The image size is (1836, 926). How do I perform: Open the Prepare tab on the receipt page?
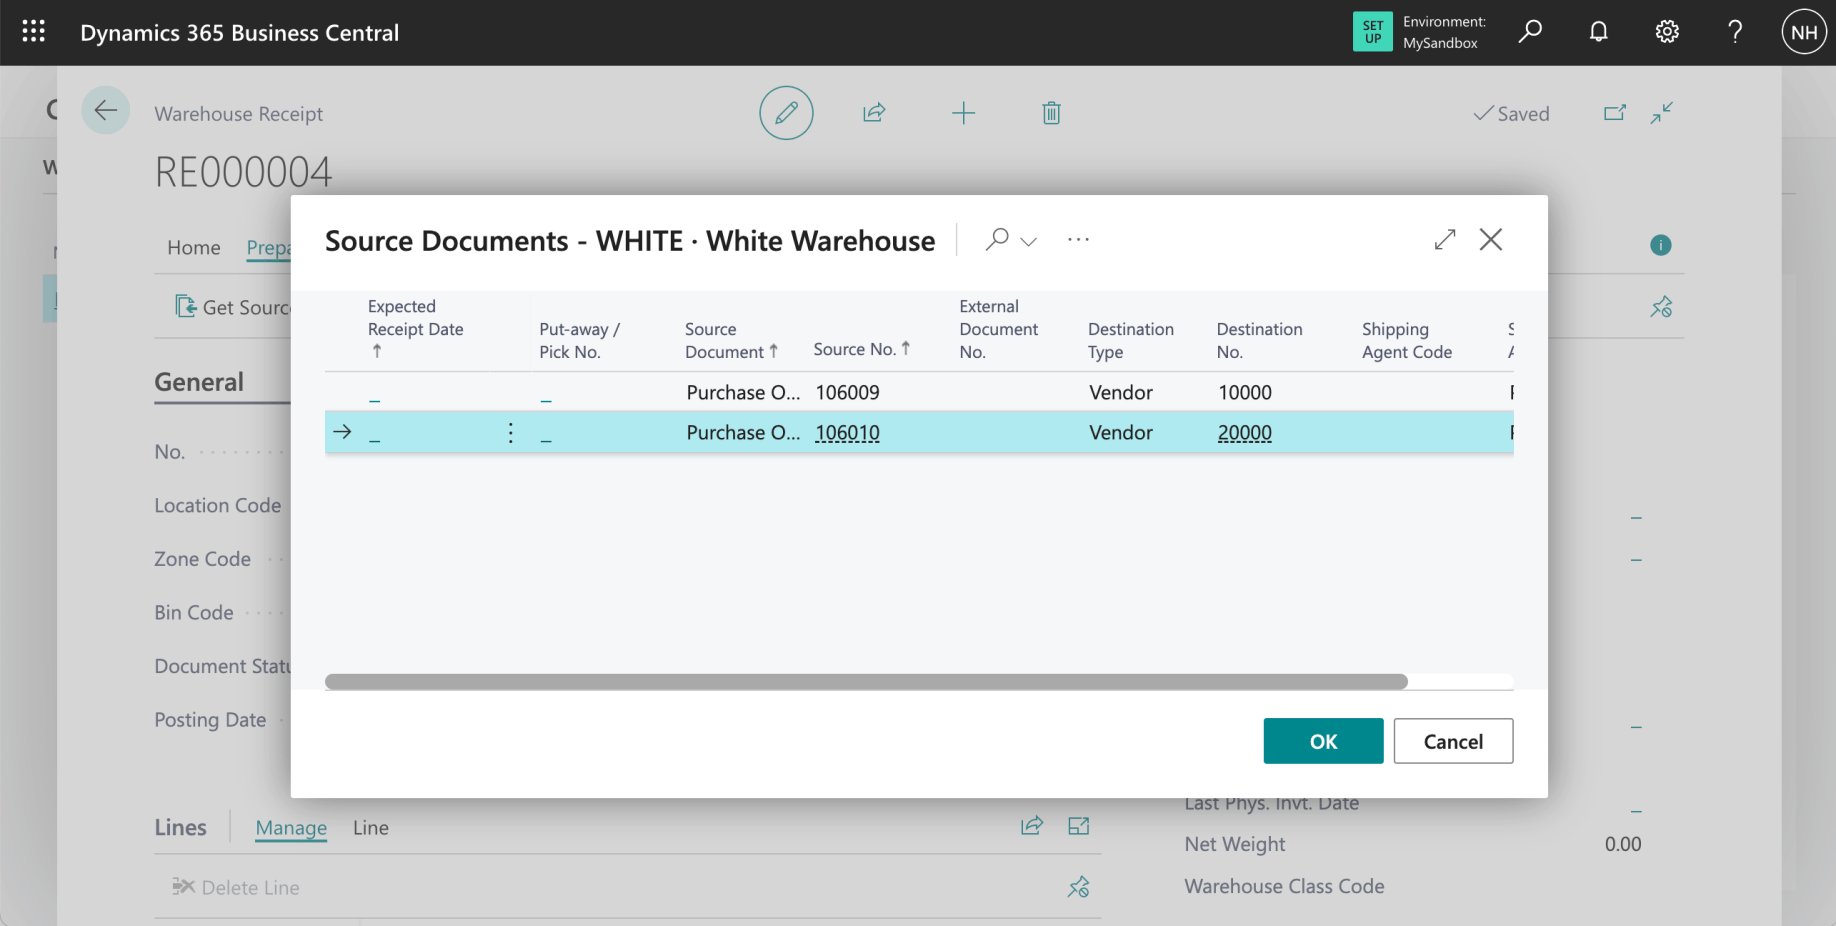268,247
